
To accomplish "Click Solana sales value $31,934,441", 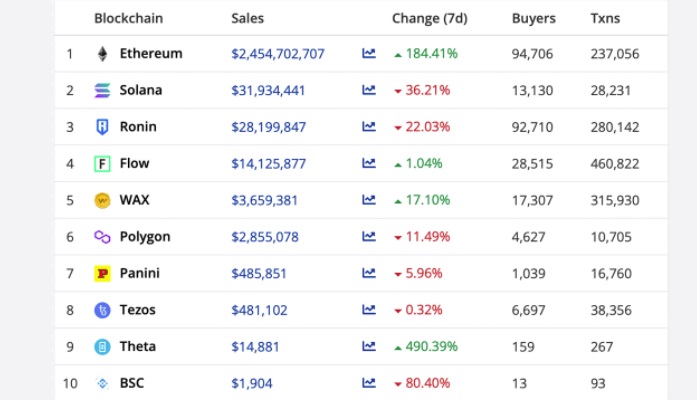I will point(268,90).
